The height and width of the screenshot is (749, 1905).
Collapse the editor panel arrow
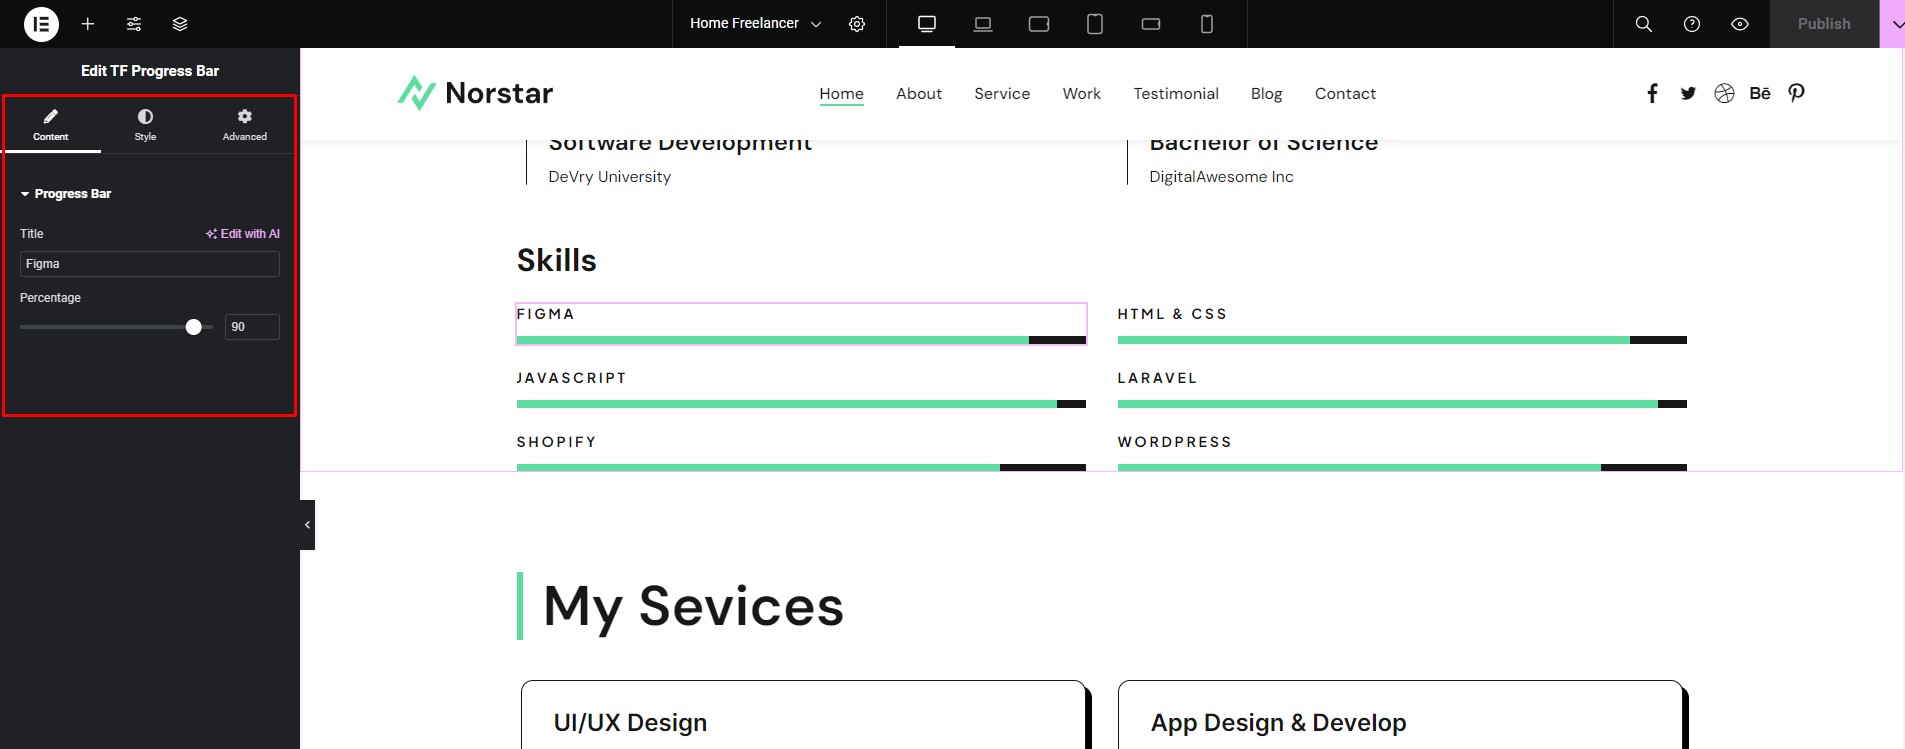[307, 525]
